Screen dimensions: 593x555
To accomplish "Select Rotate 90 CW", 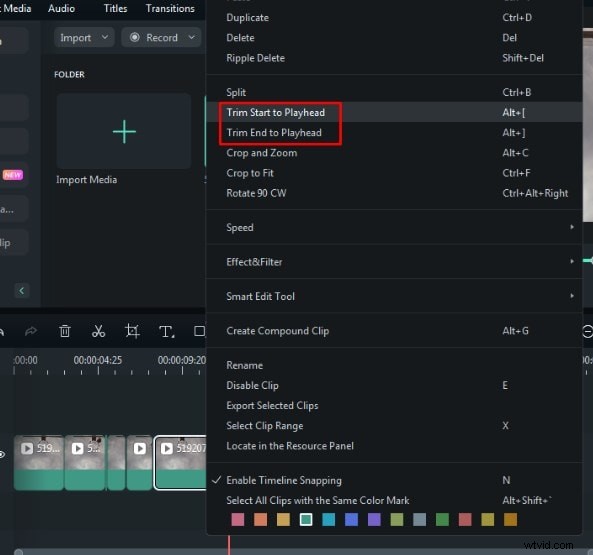I will [x=393, y=193].
